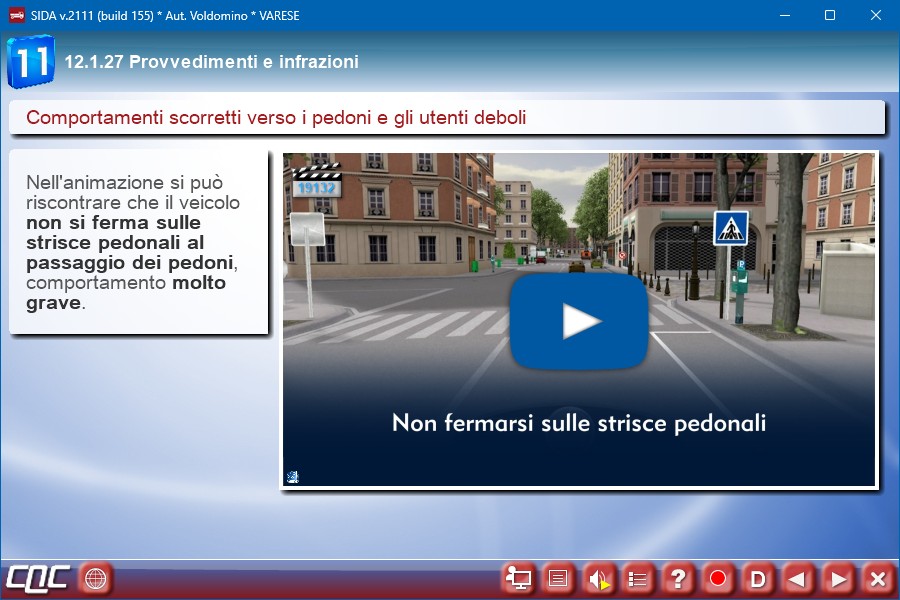Image resolution: width=900 pixels, height=600 pixels.
Task: Play the pedestrian crossing animation video
Action: tap(579, 322)
